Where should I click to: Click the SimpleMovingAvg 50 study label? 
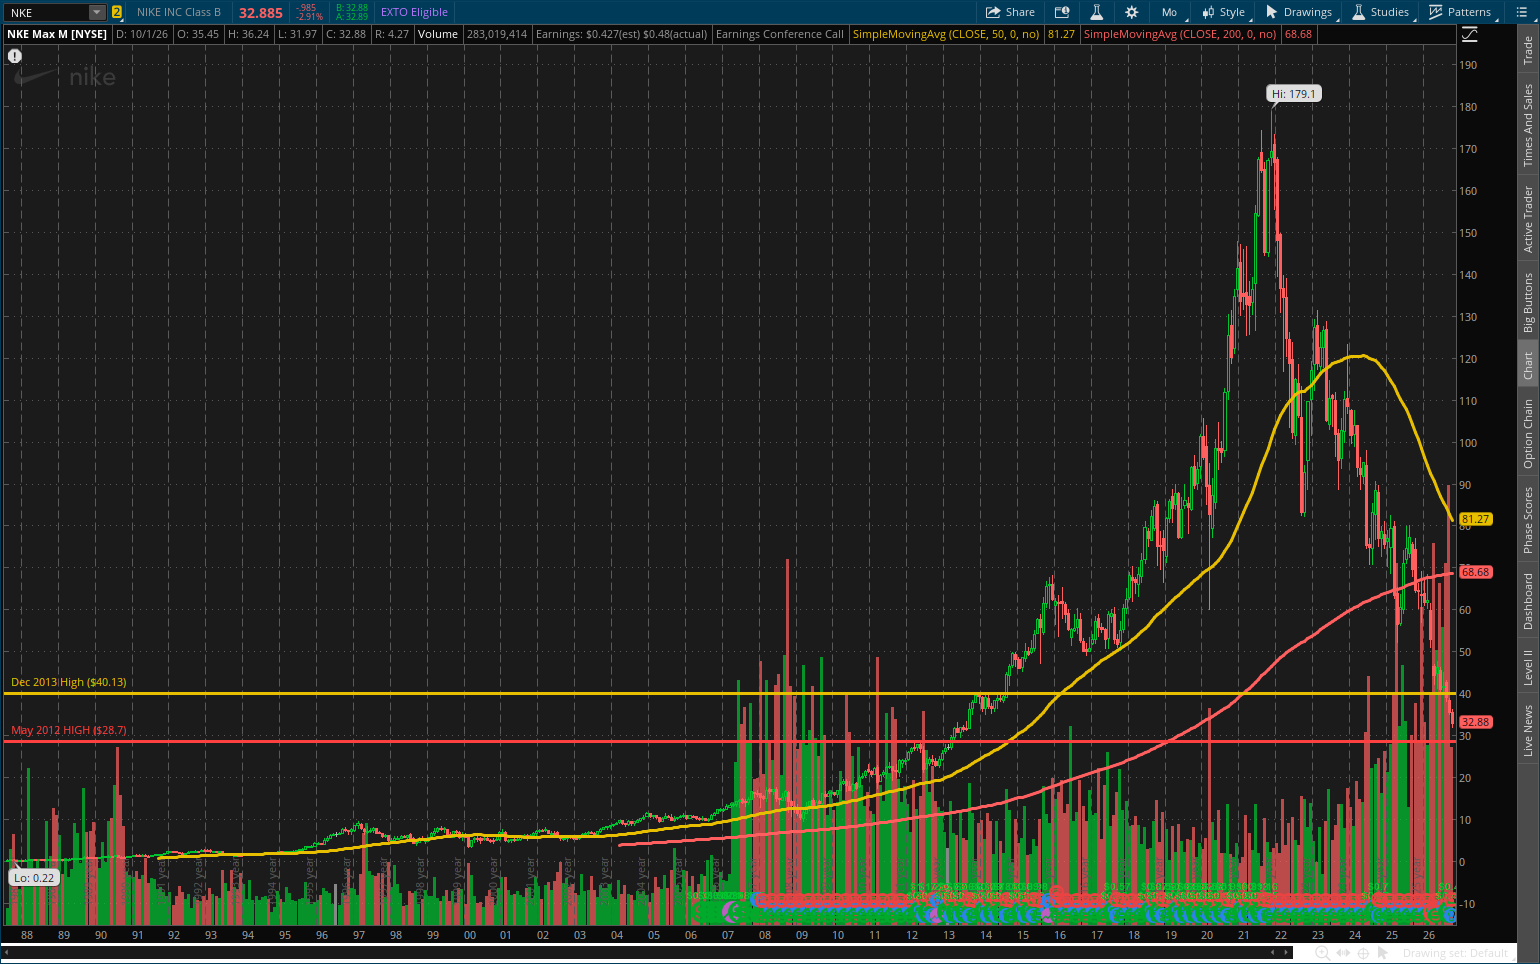[x=946, y=34]
